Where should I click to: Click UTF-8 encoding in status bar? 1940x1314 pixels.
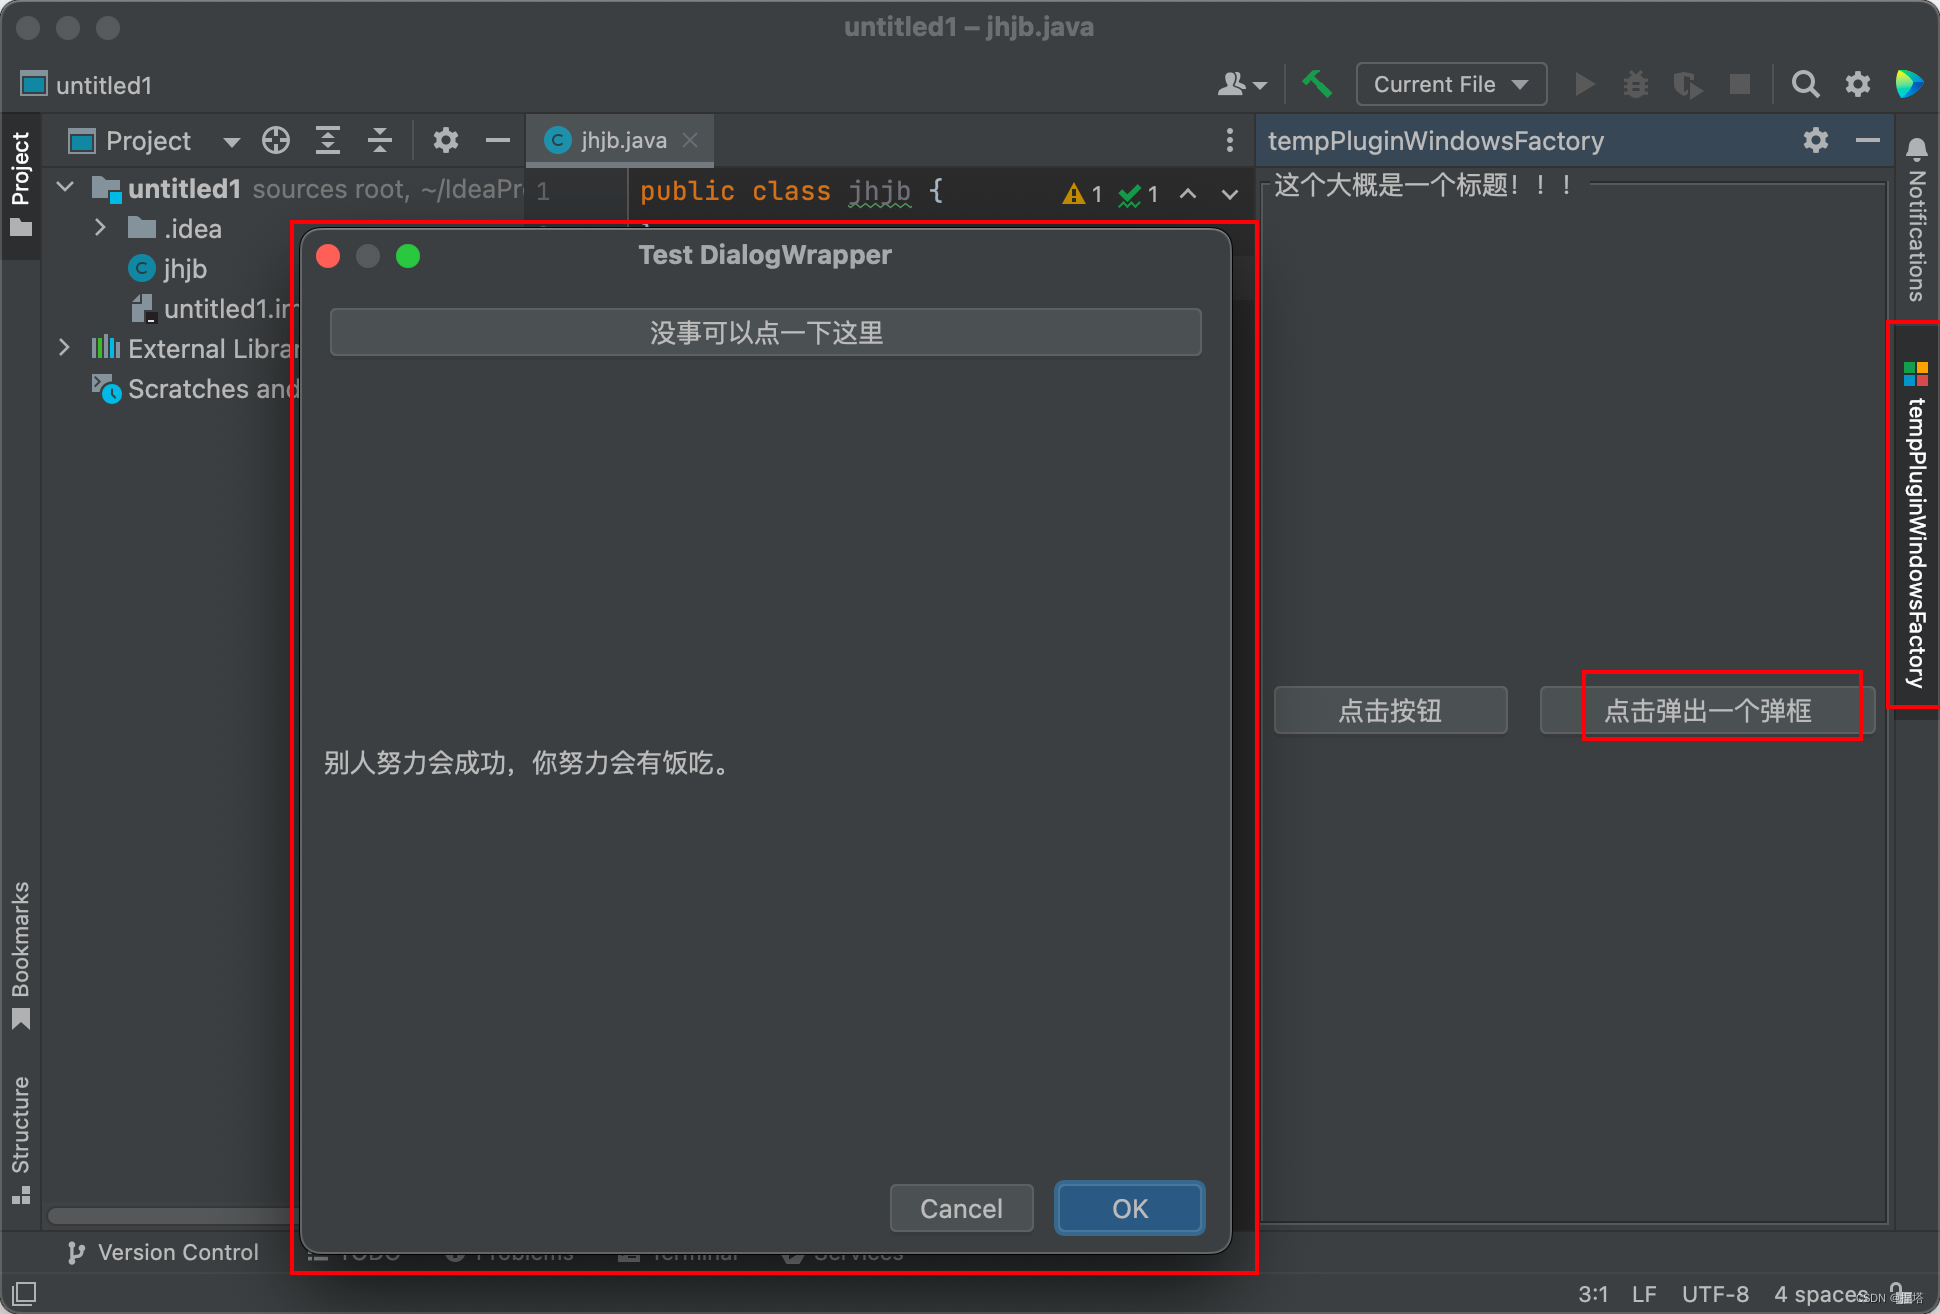1715,1294
